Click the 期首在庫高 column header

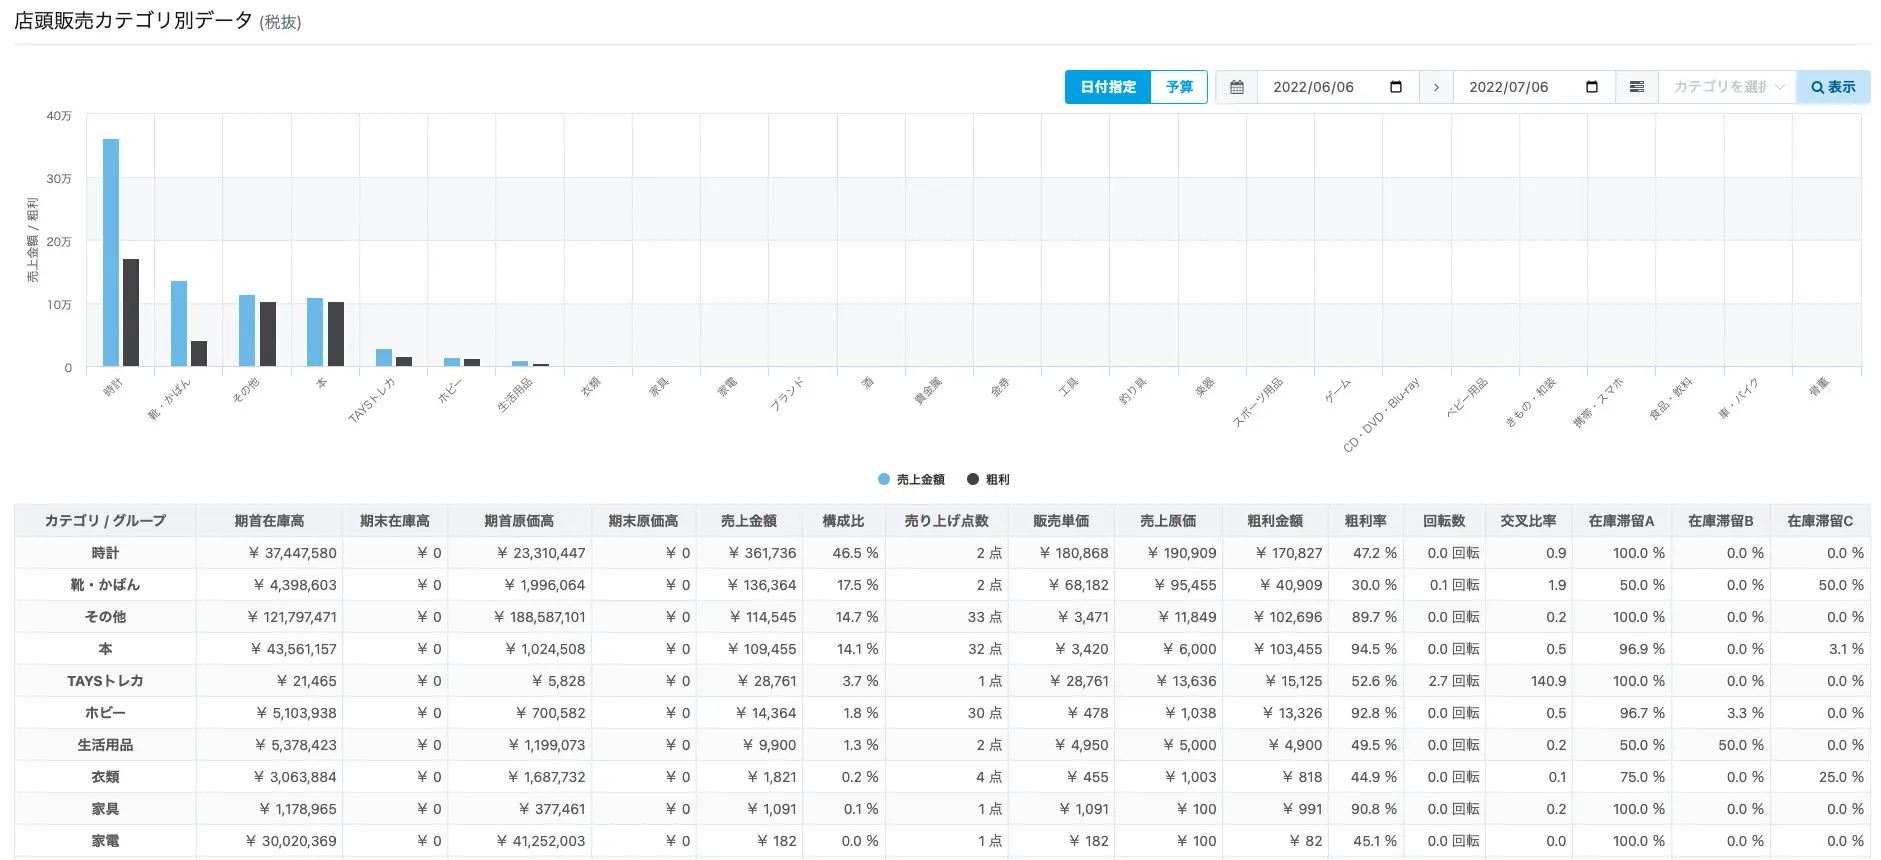click(x=269, y=521)
